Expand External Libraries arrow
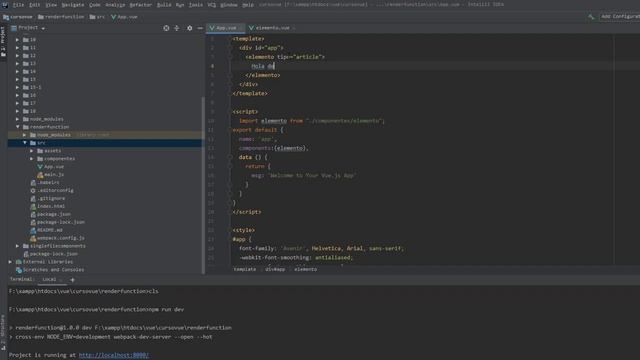640x360 pixels. click(11, 262)
